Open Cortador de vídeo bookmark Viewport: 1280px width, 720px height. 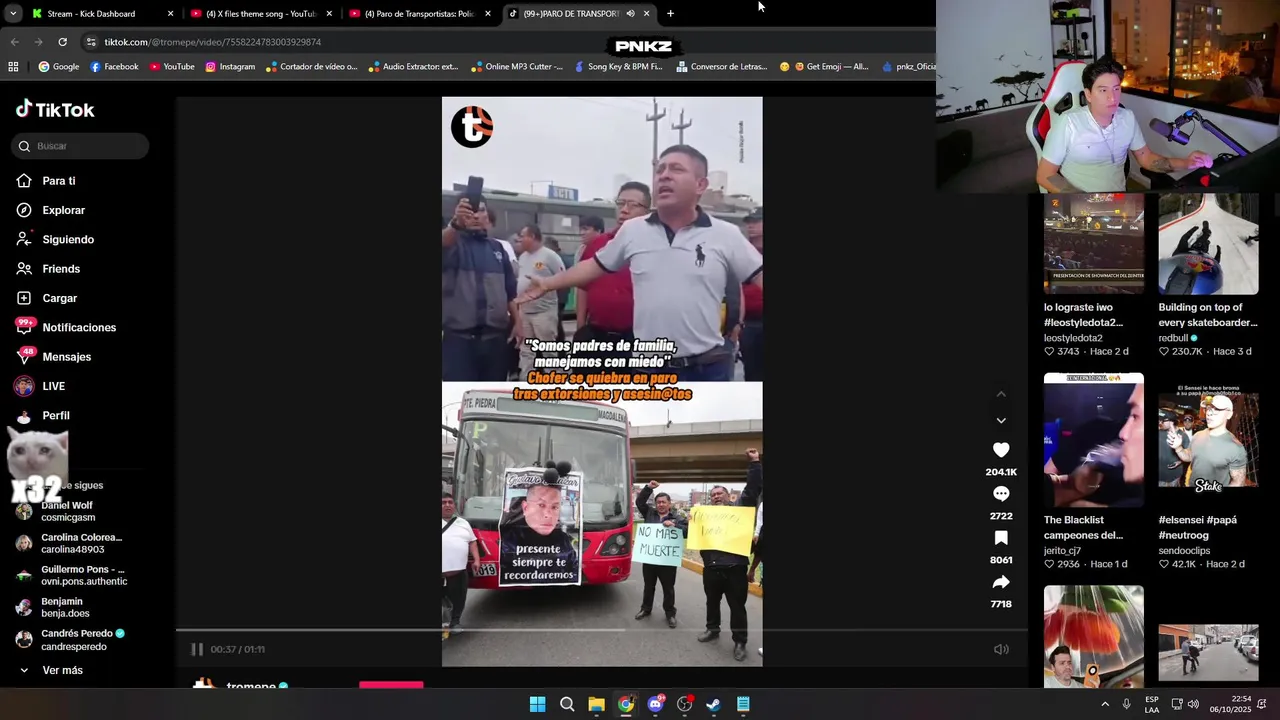[x=311, y=67]
